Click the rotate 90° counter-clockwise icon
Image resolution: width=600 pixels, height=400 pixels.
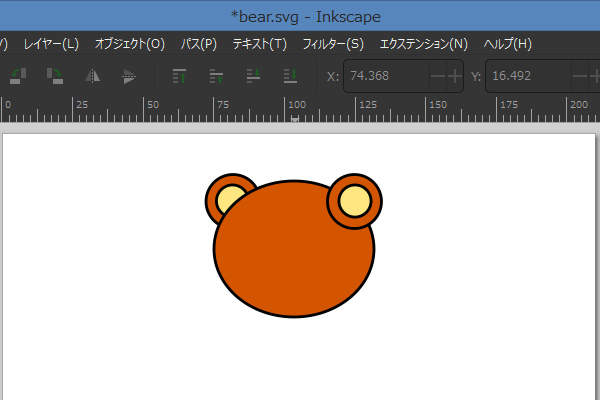click(x=17, y=76)
